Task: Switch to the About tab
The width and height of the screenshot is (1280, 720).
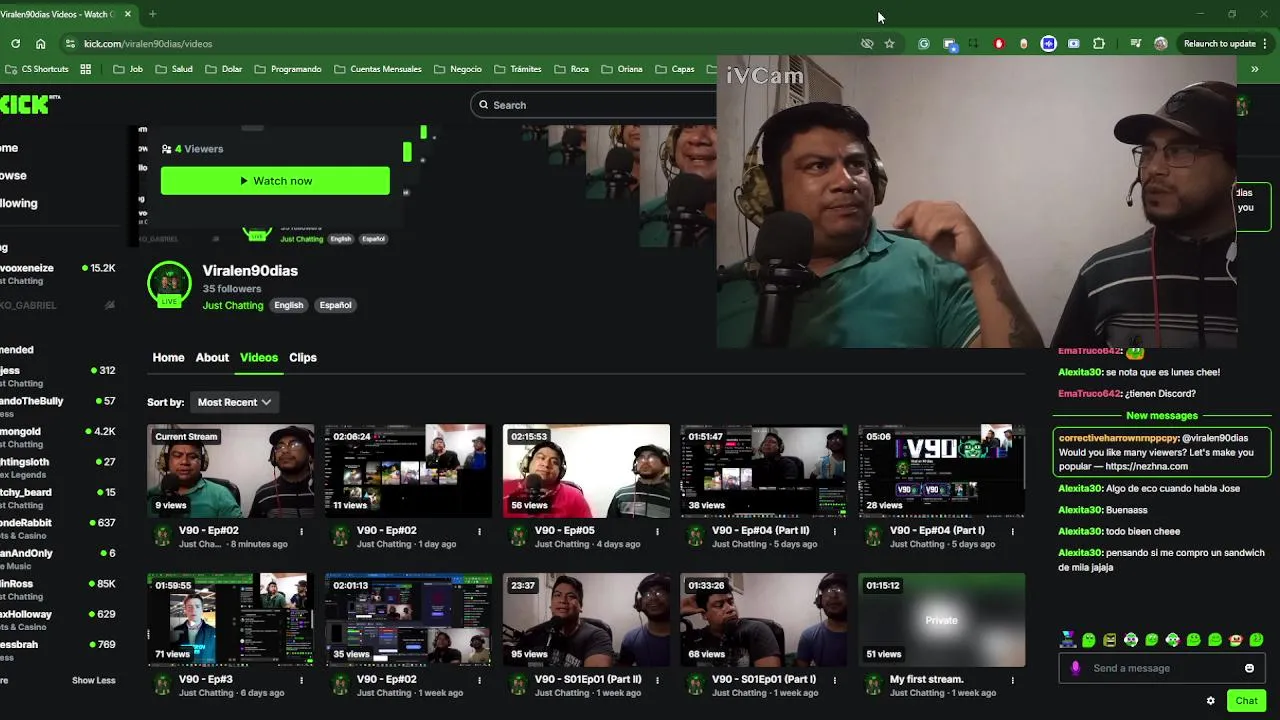Action: pyautogui.click(x=212, y=358)
